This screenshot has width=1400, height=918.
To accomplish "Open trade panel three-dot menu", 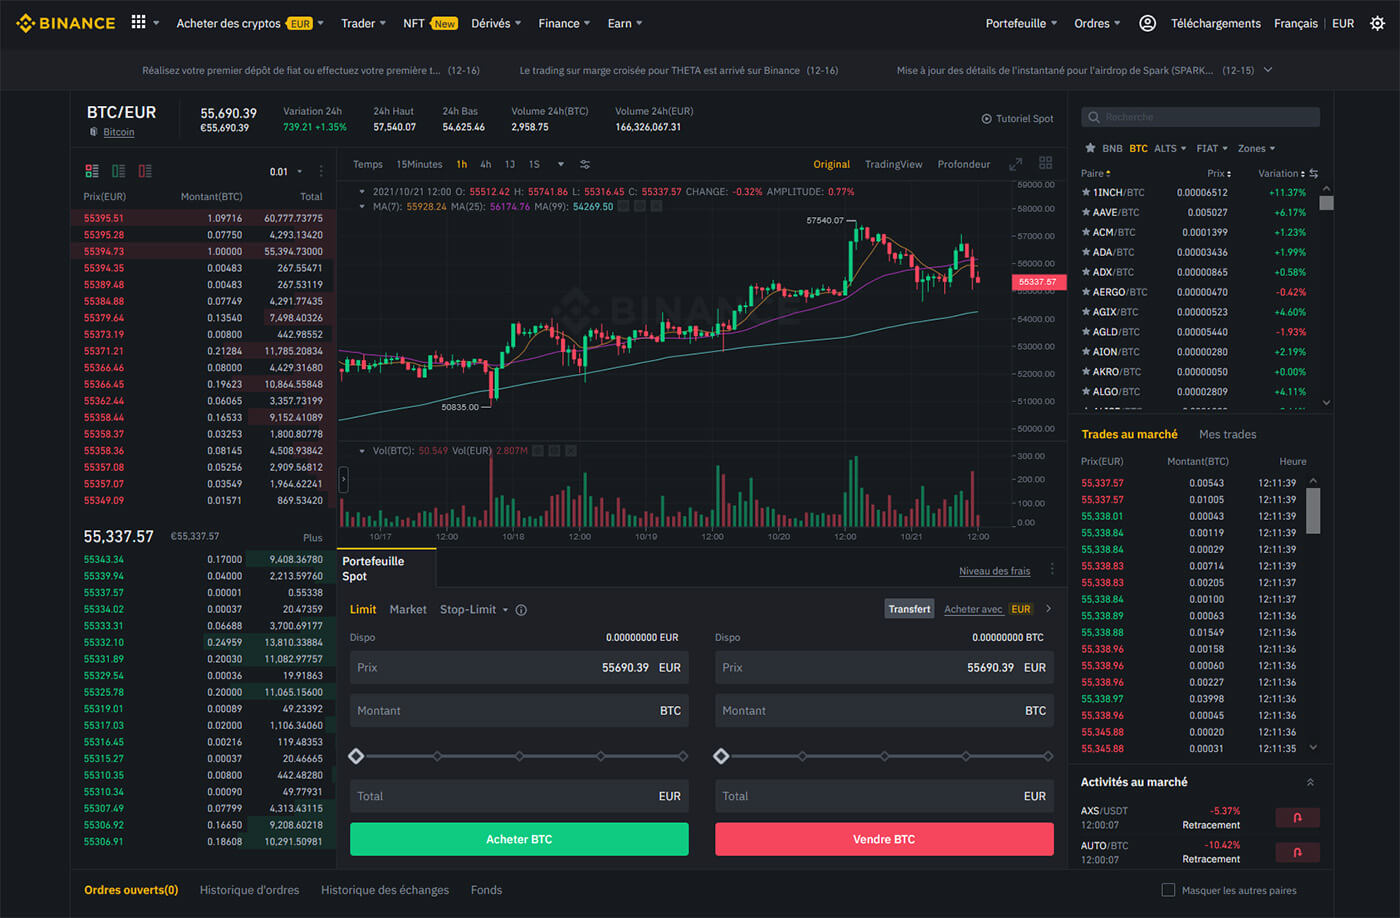I will pyautogui.click(x=1052, y=570).
